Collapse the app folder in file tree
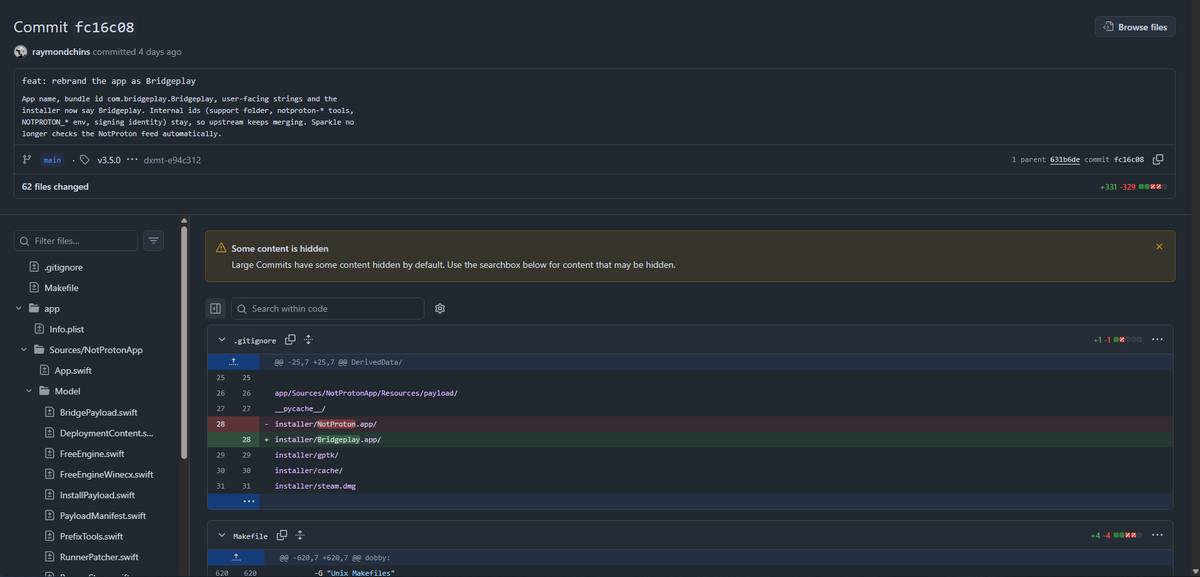The image size is (1200, 577). click(x=19, y=309)
